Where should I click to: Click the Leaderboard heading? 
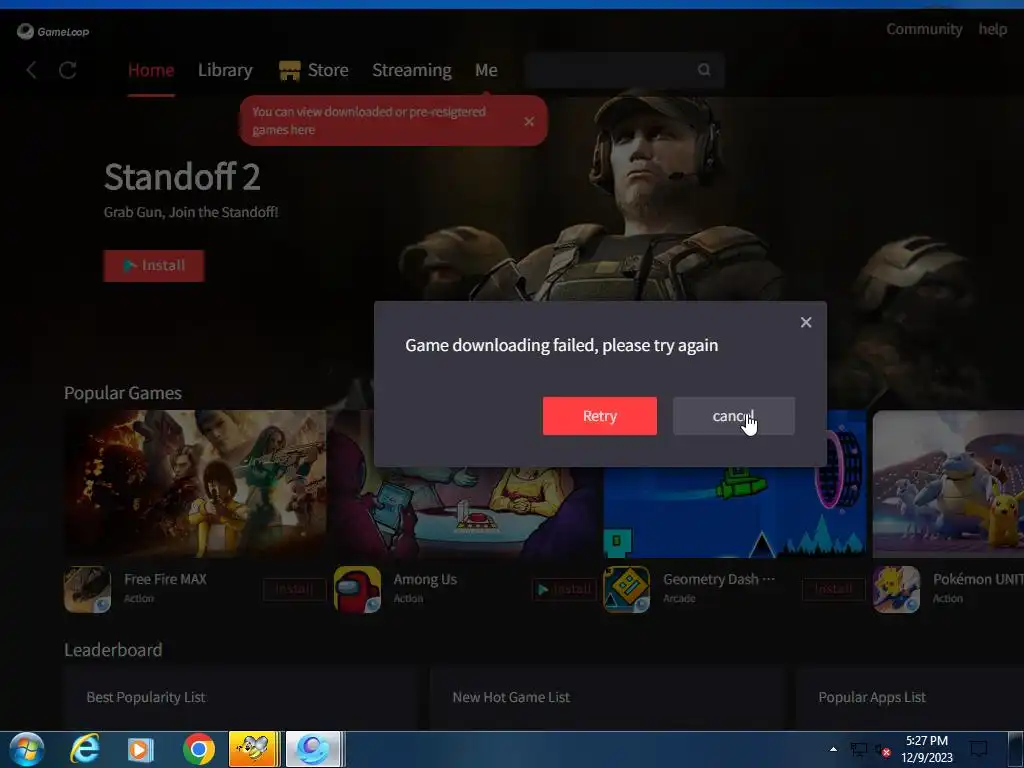pos(113,650)
